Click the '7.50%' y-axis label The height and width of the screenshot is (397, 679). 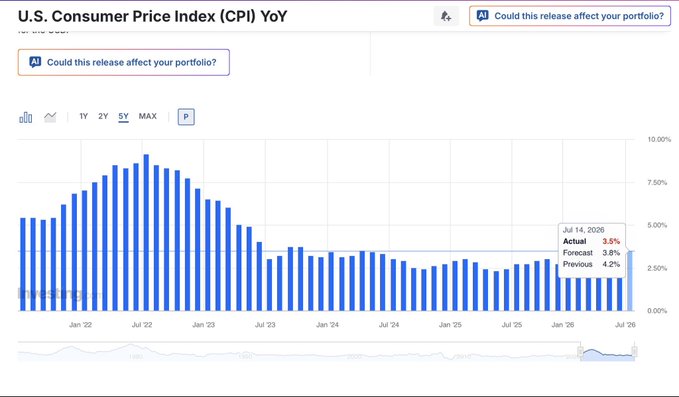point(657,183)
